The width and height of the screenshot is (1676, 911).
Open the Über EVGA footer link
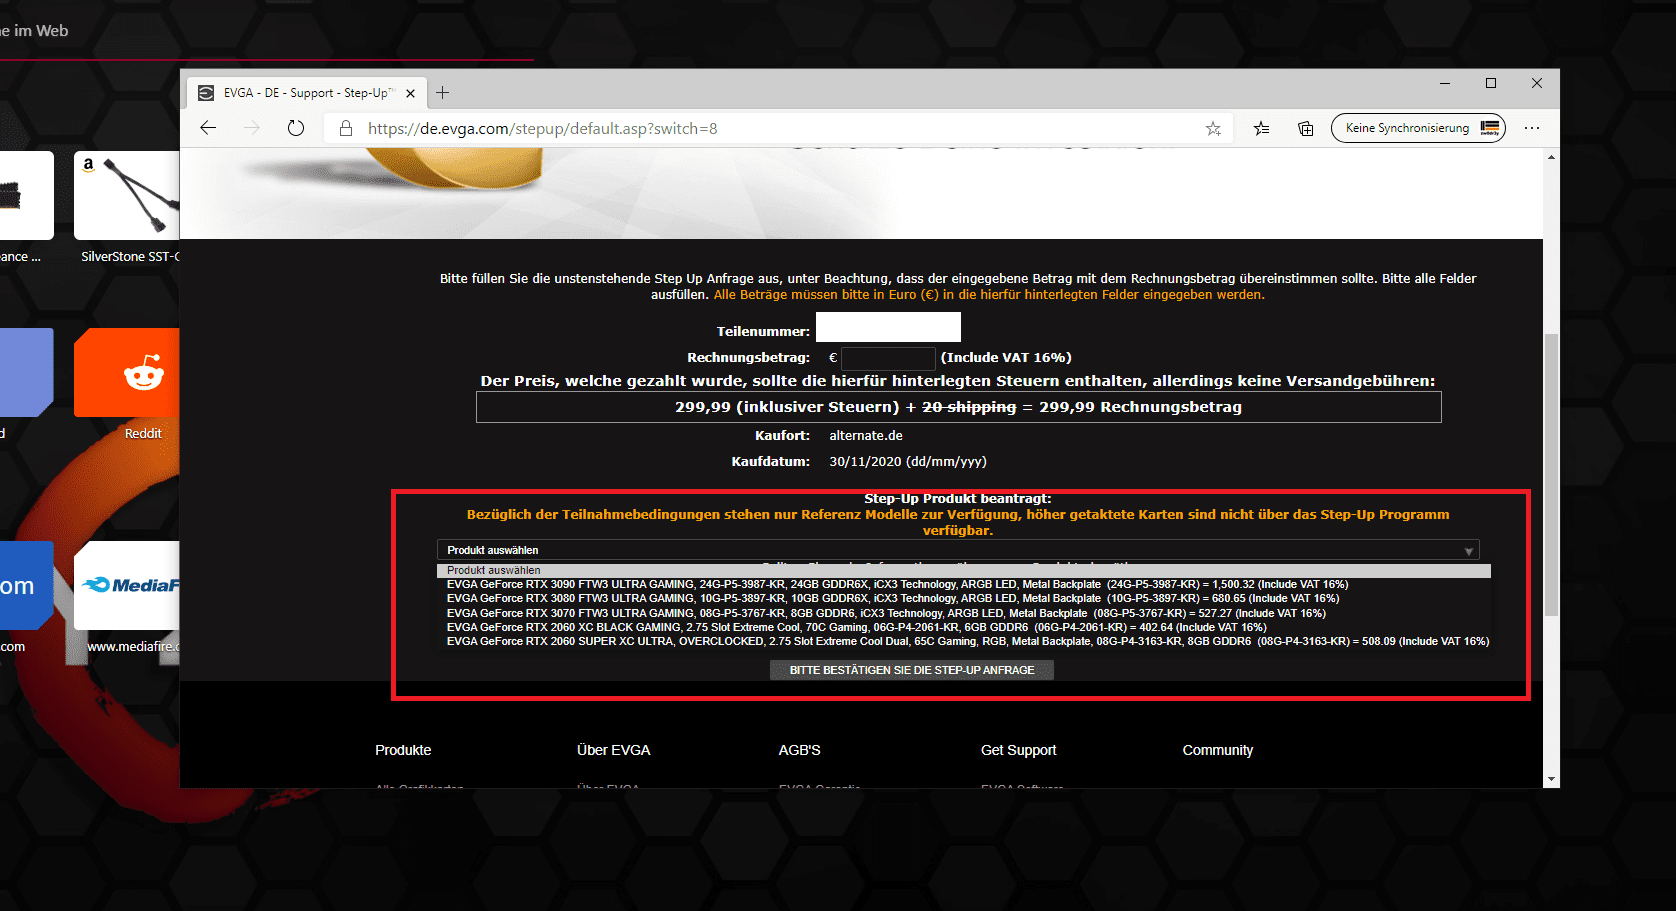[x=613, y=750]
